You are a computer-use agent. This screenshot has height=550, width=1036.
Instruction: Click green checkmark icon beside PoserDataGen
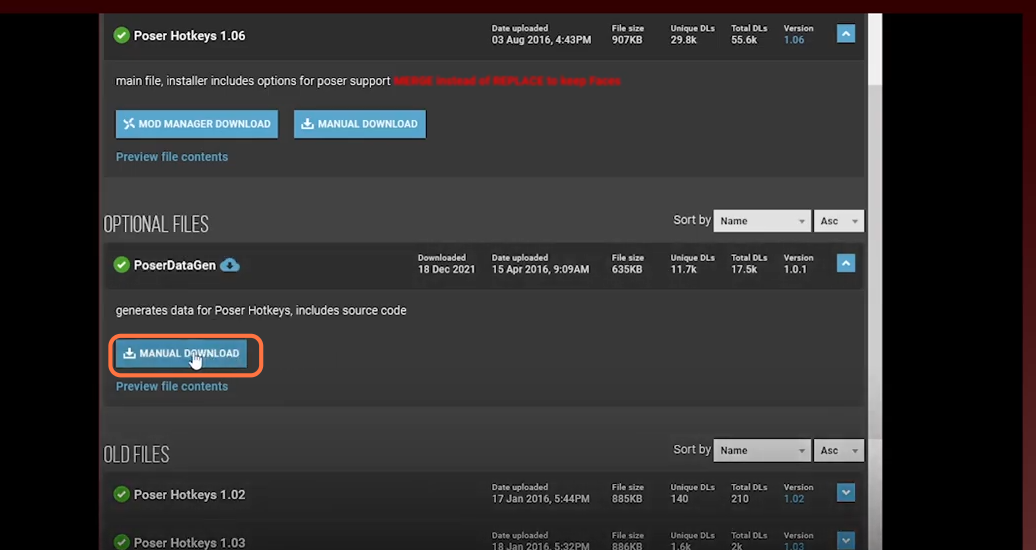coord(122,265)
